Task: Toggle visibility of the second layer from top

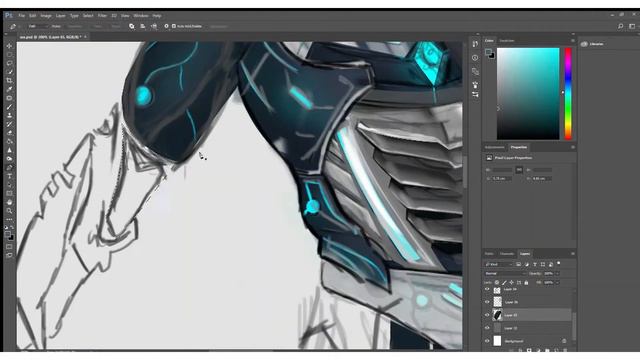Action: 487,302
